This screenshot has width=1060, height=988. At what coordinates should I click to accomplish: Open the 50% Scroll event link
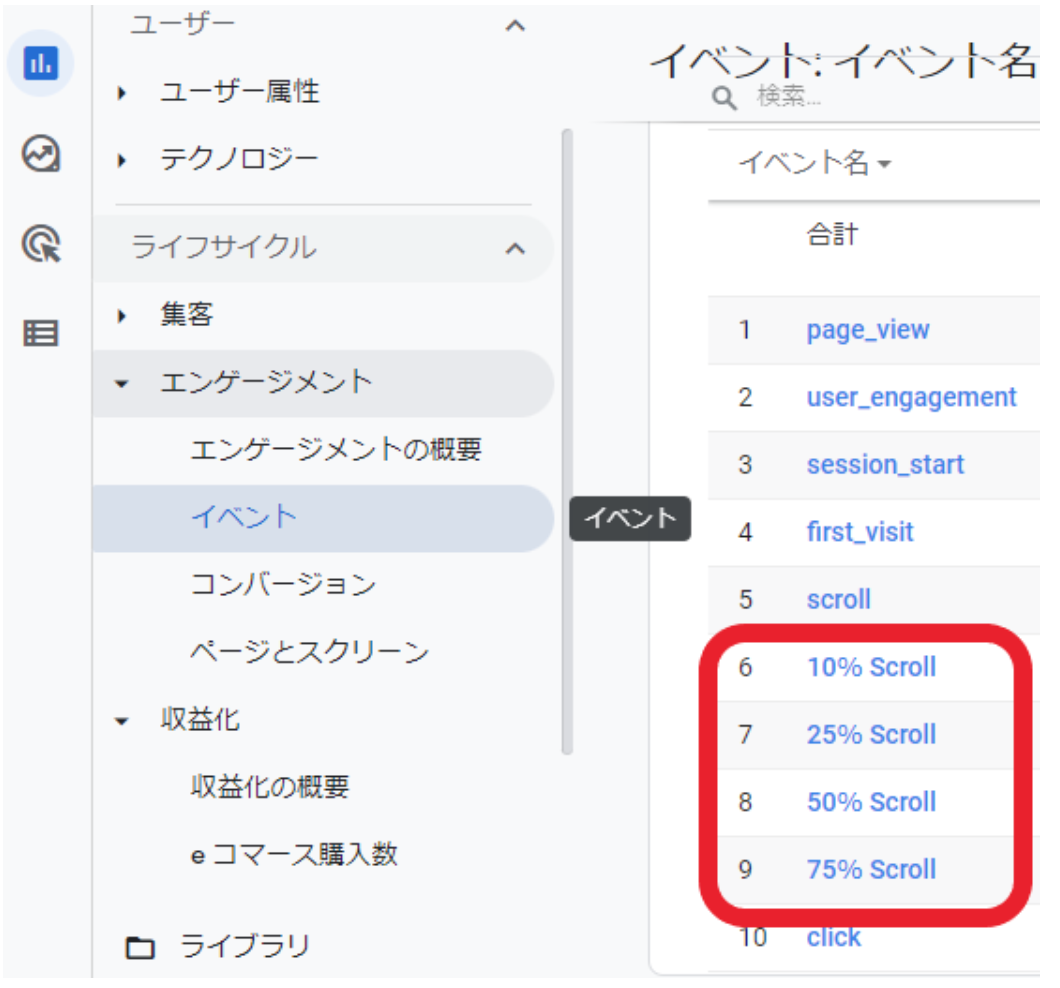(871, 802)
